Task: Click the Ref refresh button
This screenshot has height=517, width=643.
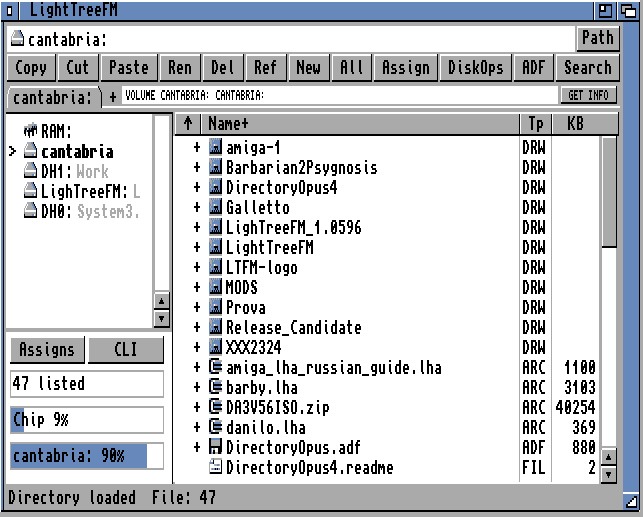Action: [265, 68]
